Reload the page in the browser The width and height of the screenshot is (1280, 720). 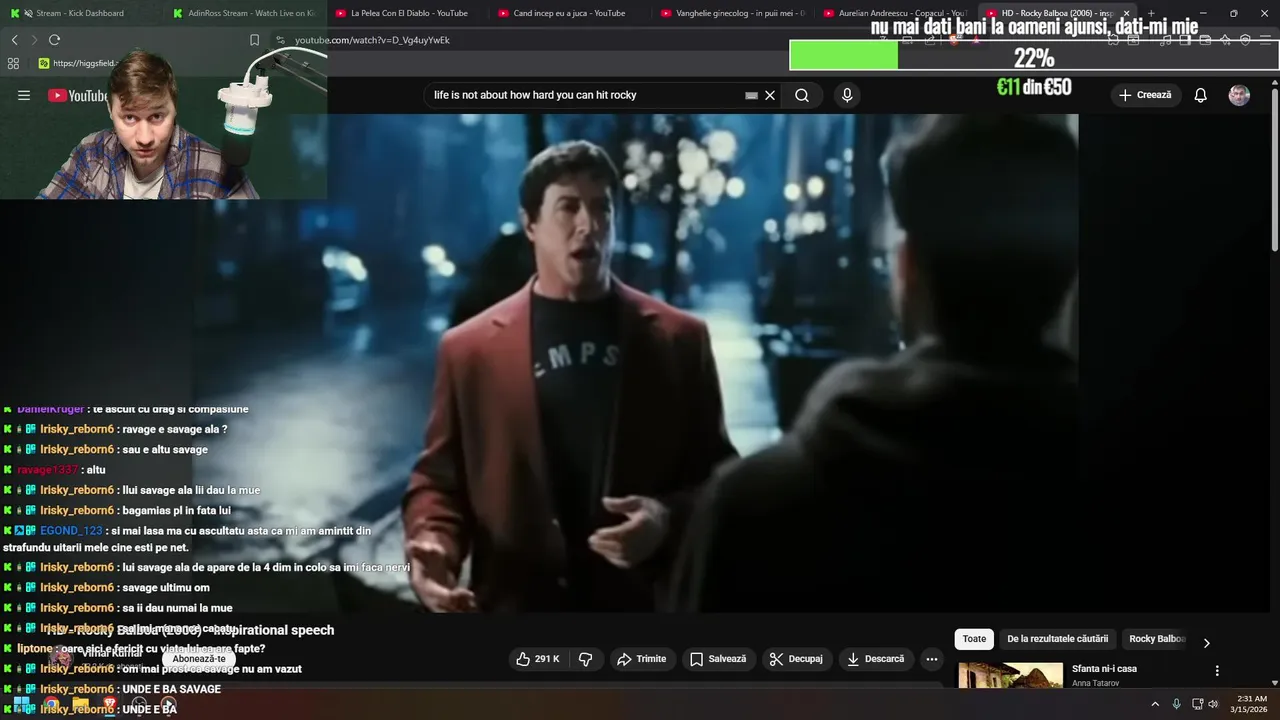54,40
